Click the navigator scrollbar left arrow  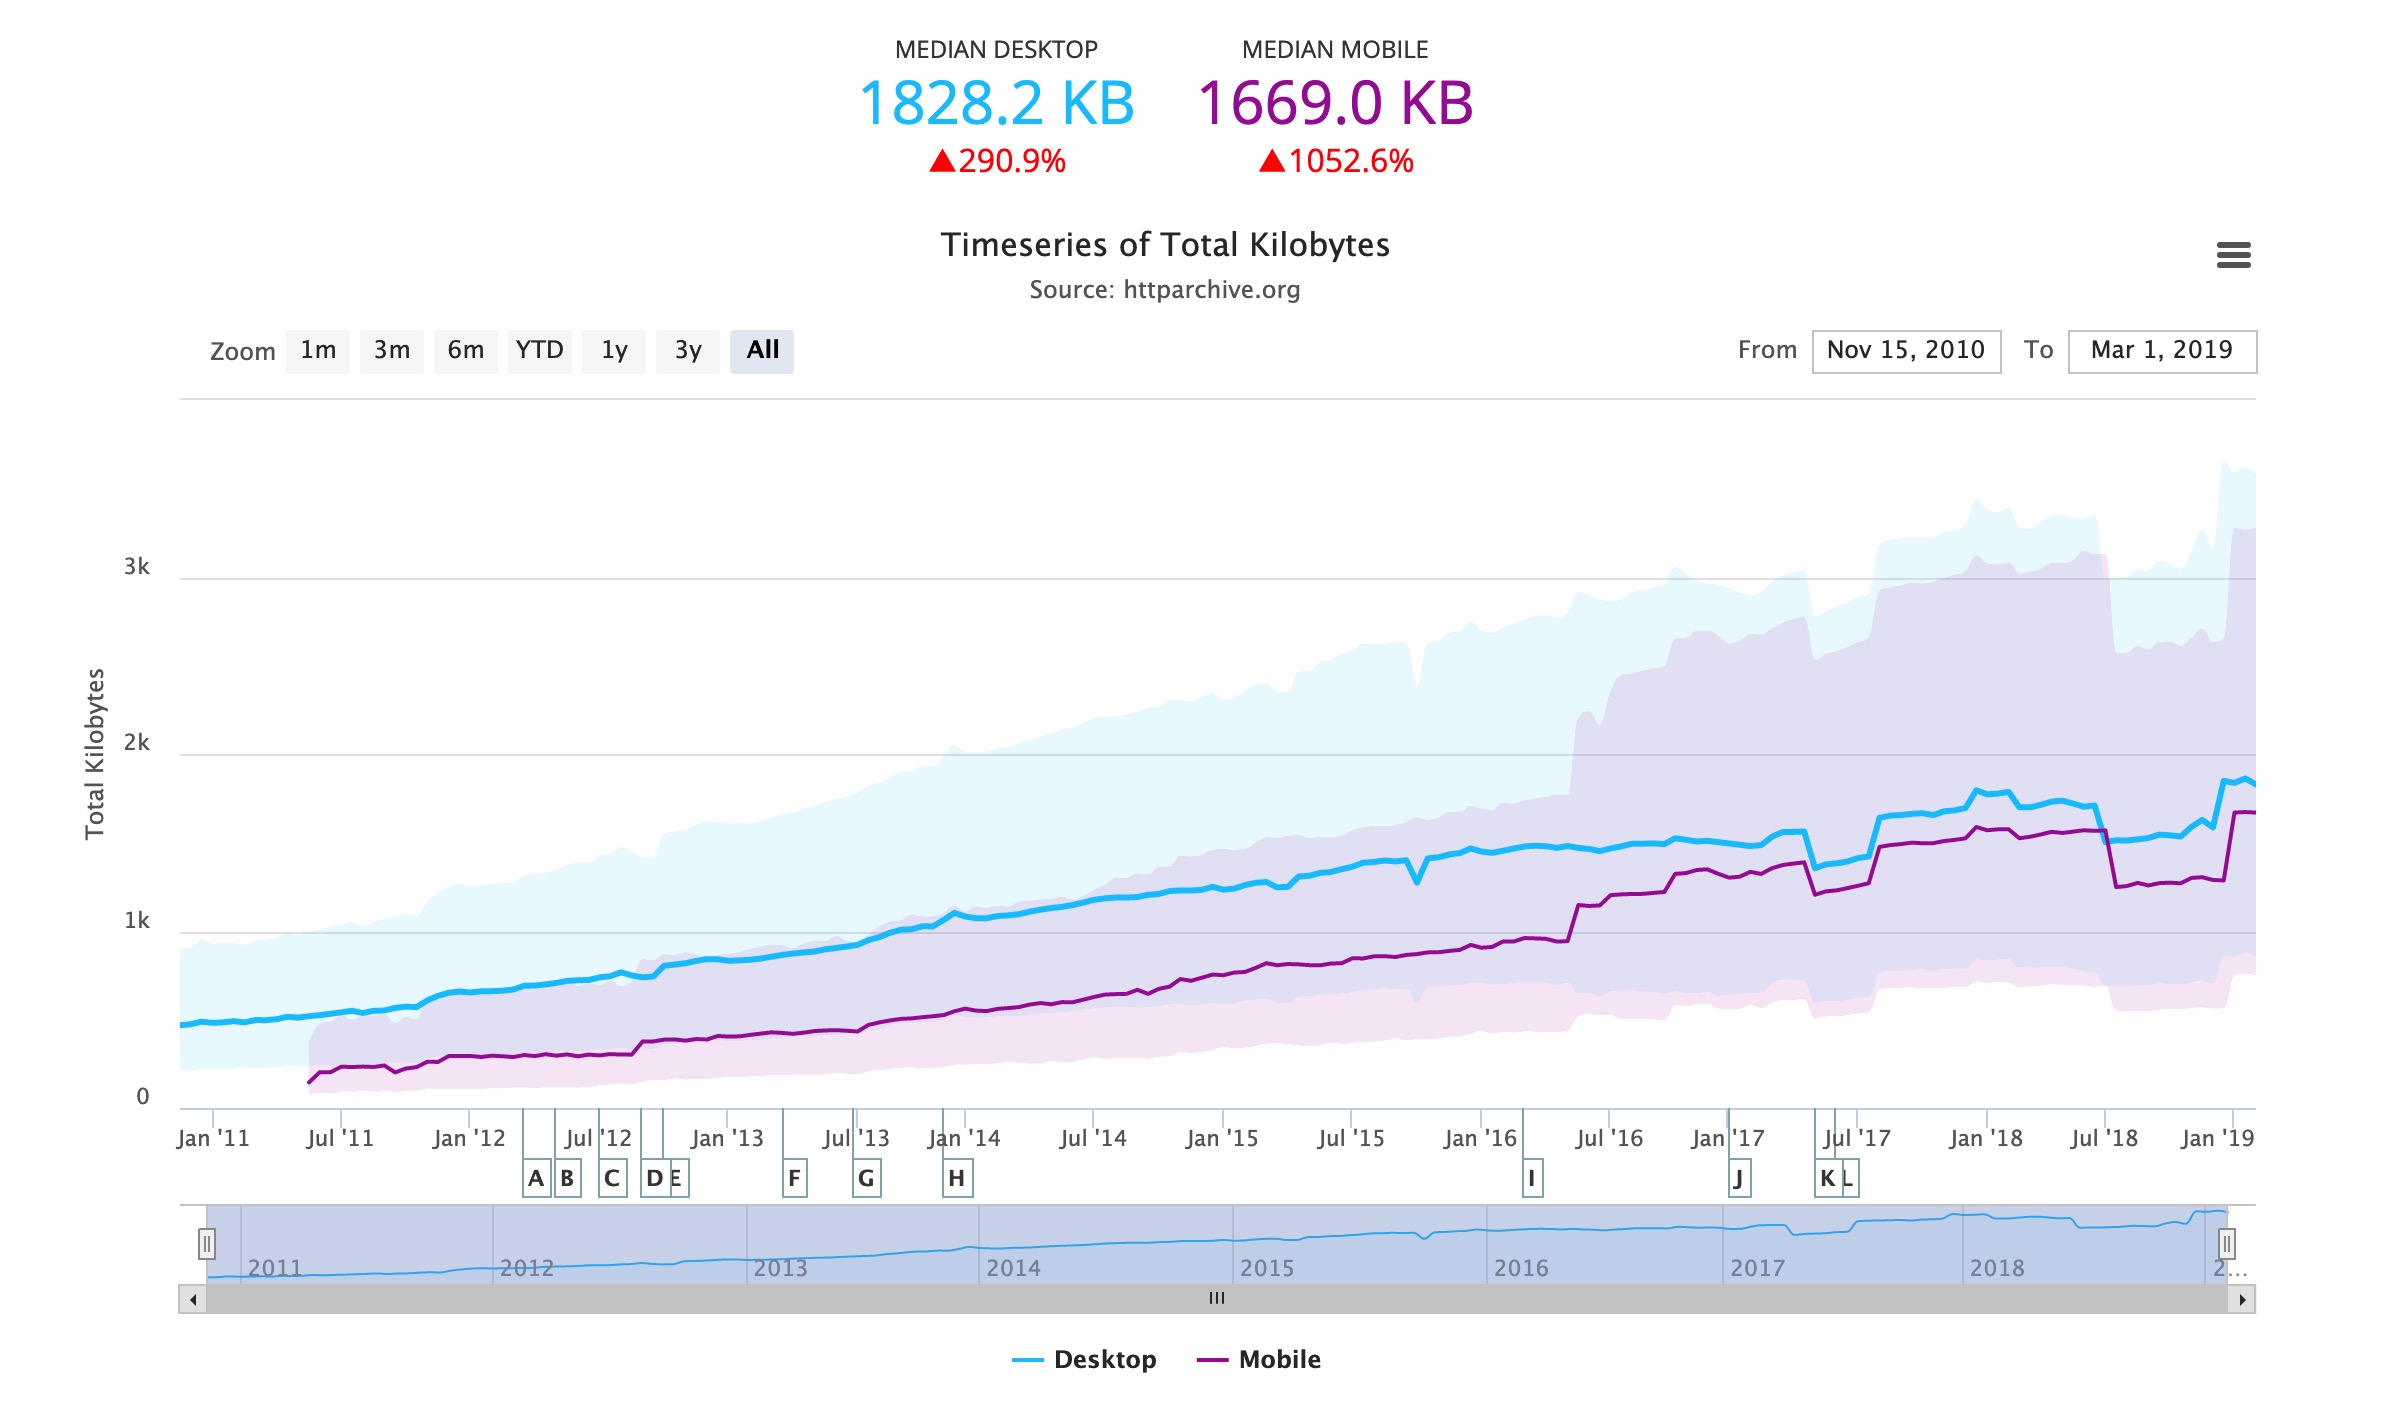pos(193,1299)
